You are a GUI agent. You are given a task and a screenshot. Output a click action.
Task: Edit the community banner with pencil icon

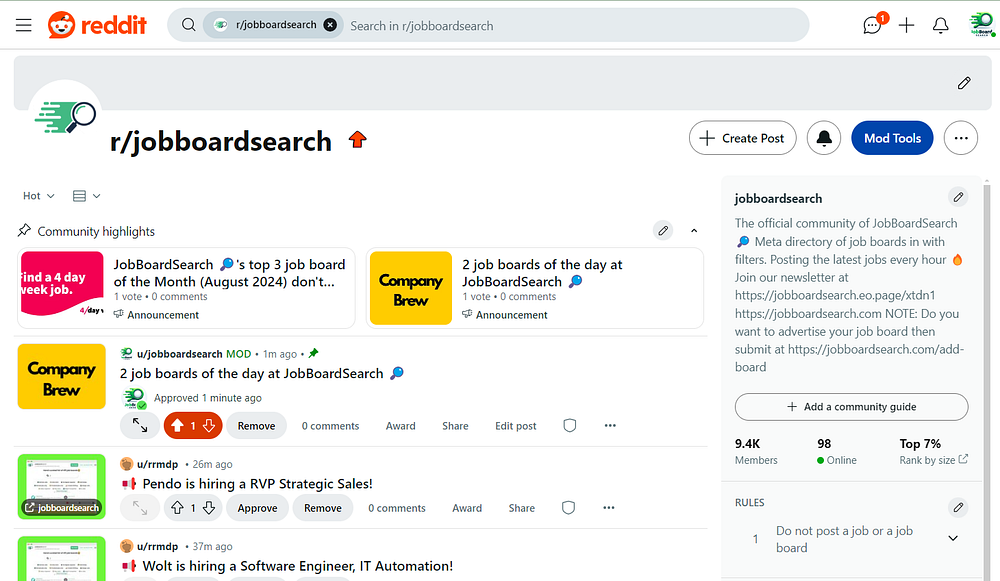[964, 83]
